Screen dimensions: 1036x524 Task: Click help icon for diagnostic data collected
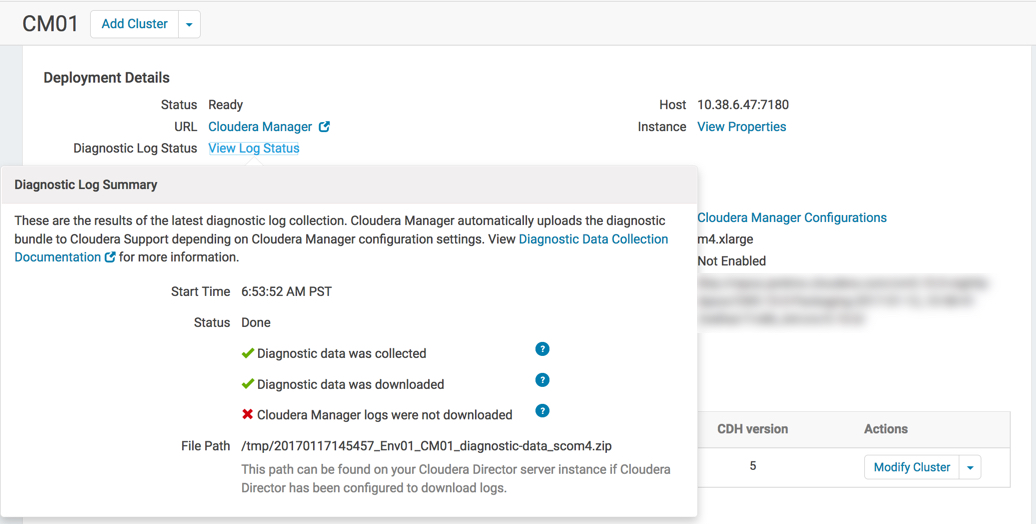click(x=542, y=349)
